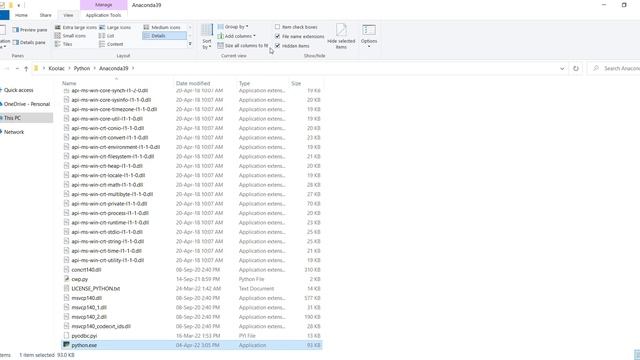Choose Large icons layout
Image resolution: width=640 pixels, height=360 pixels.
click(115, 27)
